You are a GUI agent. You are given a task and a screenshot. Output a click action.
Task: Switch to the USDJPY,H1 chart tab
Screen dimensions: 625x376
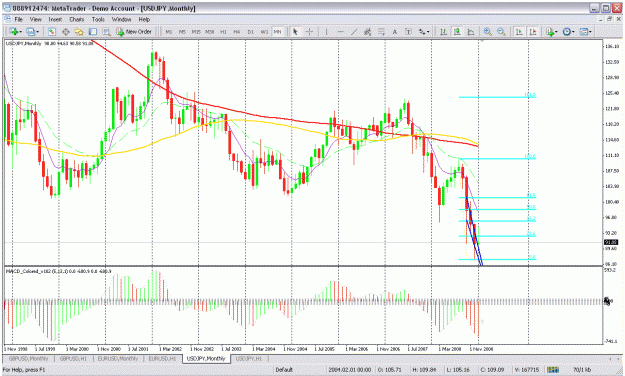tap(249, 358)
